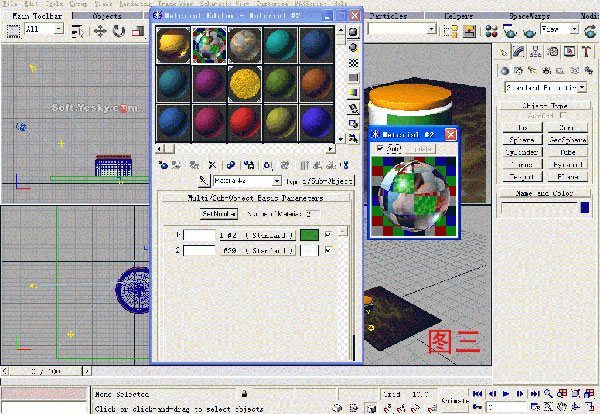The image size is (600, 414).
Task: Click Sample Type sphere icon
Action: click(x=353, y=32)
